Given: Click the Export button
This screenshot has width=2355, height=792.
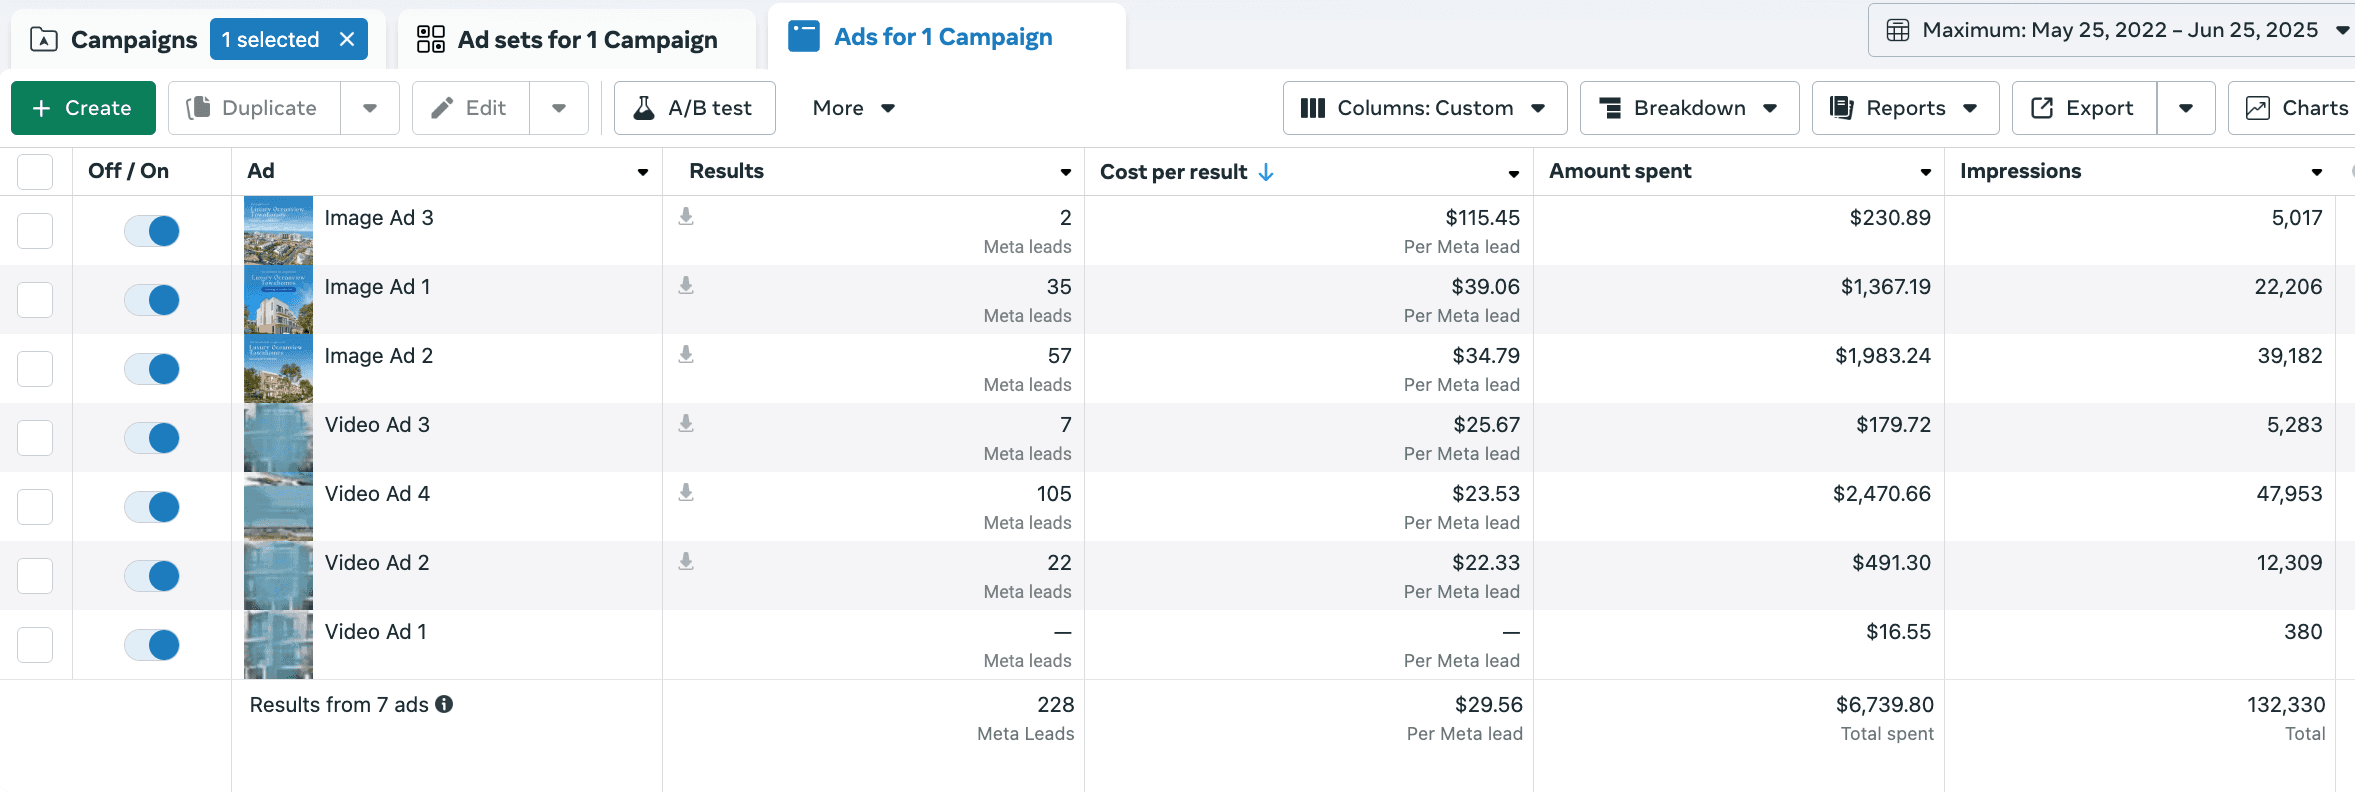Looking at the screenshot, I should coord(2085,108).
